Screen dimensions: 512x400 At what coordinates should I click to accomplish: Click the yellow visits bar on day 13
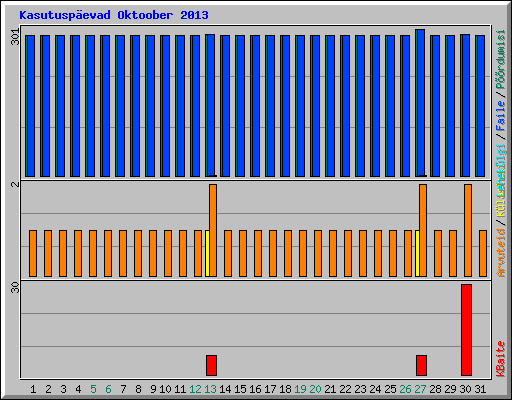pyautogui.click(x=207, y=253)
